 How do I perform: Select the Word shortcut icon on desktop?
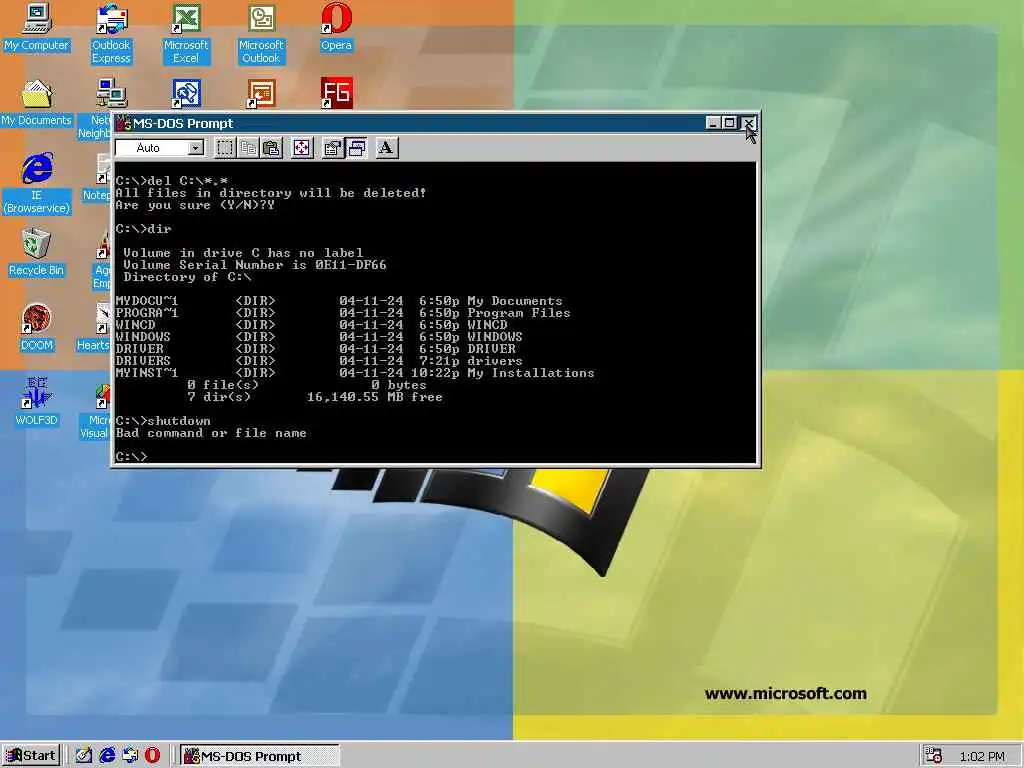click(186, 94)
